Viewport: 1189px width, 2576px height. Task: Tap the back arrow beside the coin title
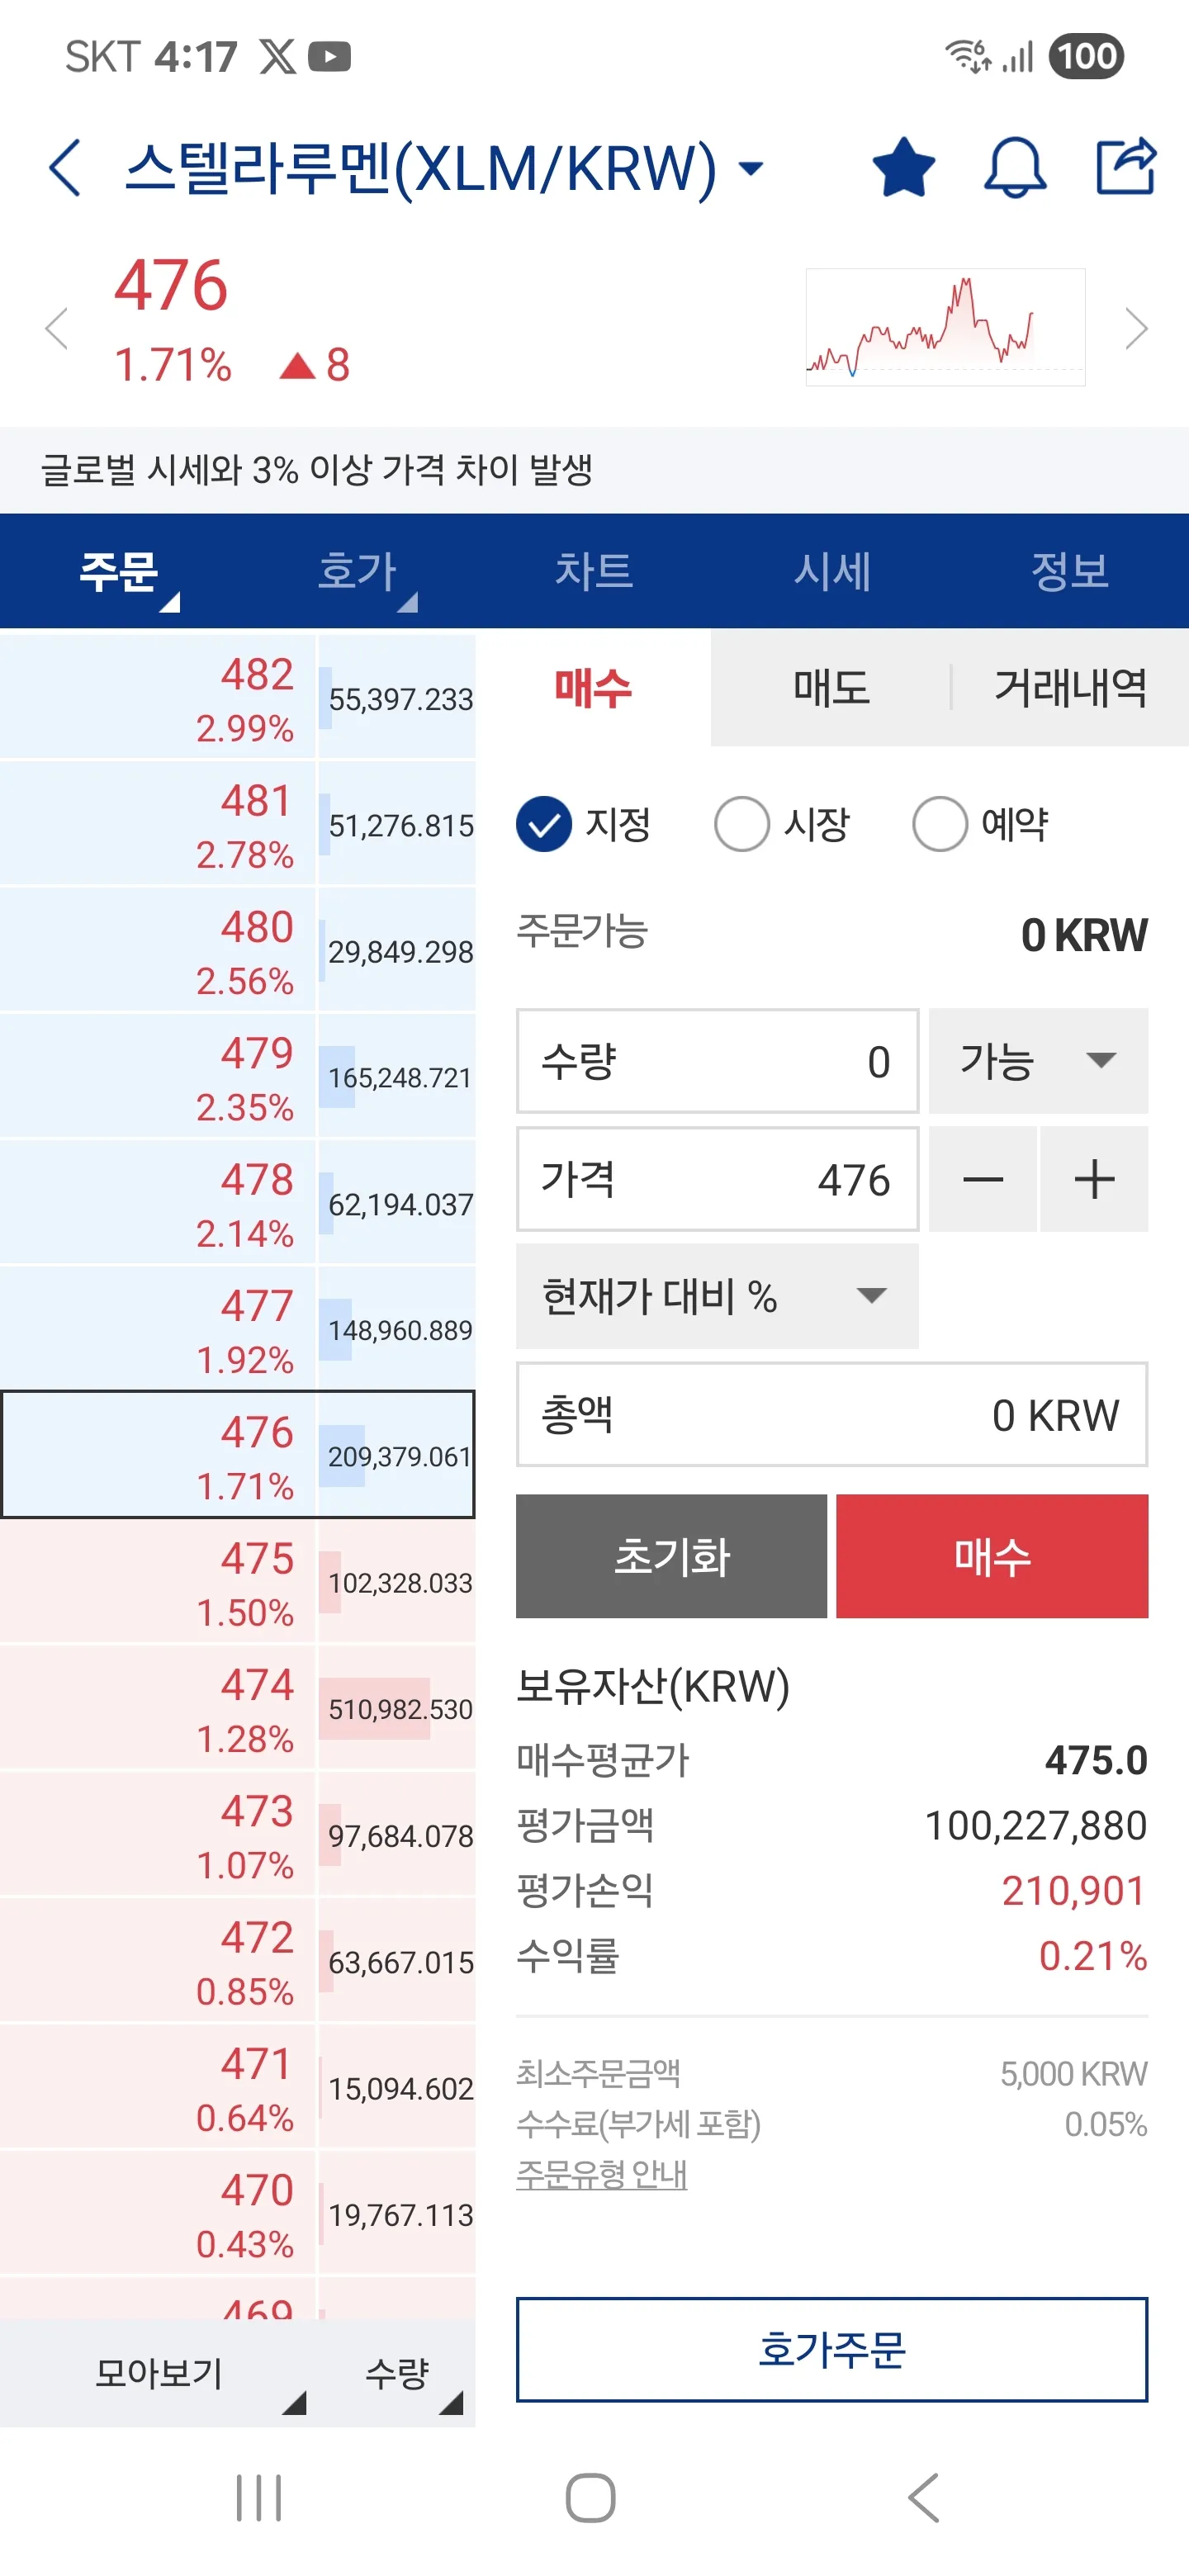pyautogui.click(x=65, y=168)
